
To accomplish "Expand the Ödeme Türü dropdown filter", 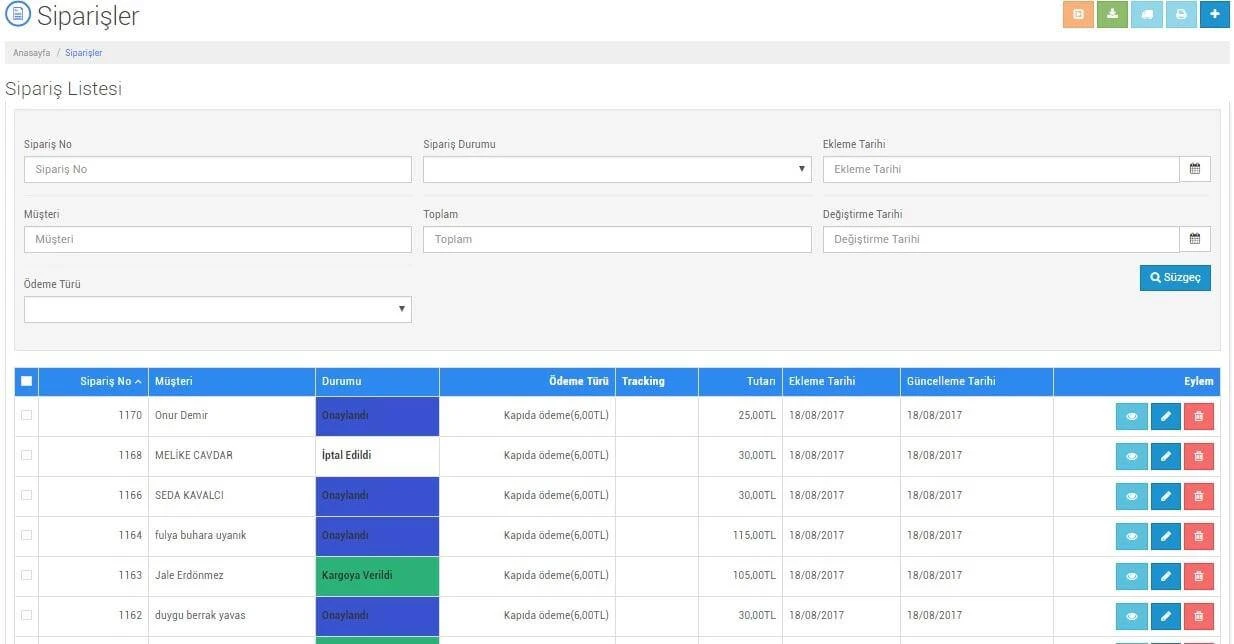I will [x=217, y=309].
